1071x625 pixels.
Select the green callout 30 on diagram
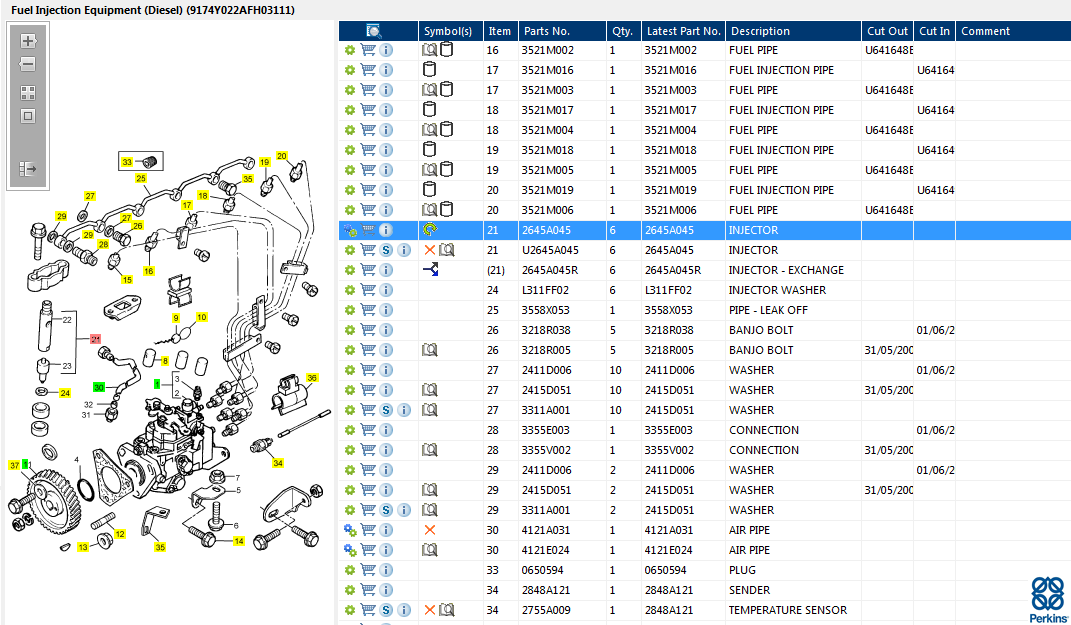[x=99, y=387]
